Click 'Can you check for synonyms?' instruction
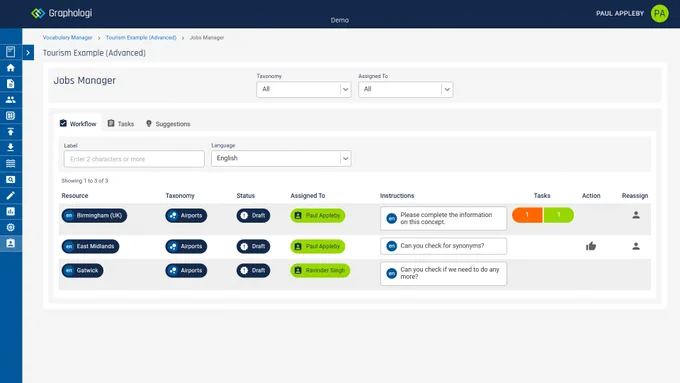This screenshot has height=383, width=680. click(443, 246)
